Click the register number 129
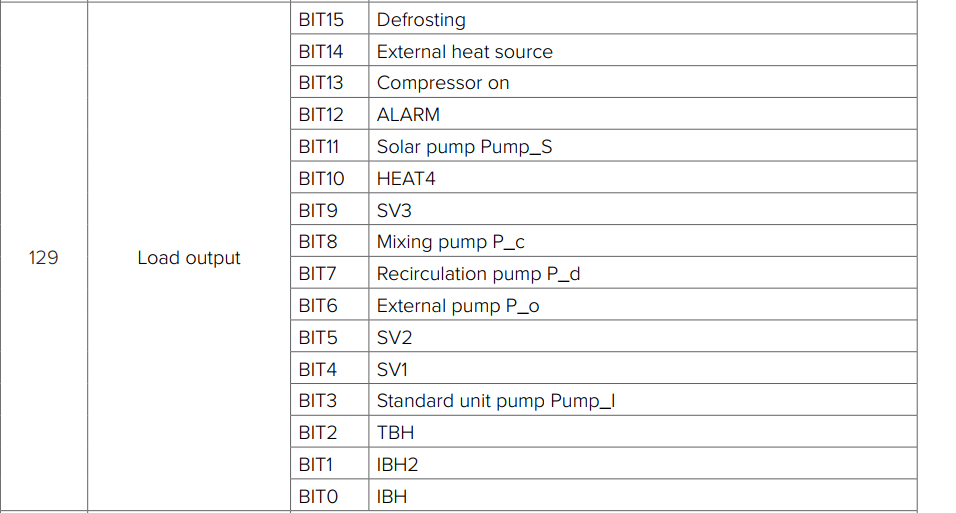This screenshot has height=513, width=956. (43, 257)
